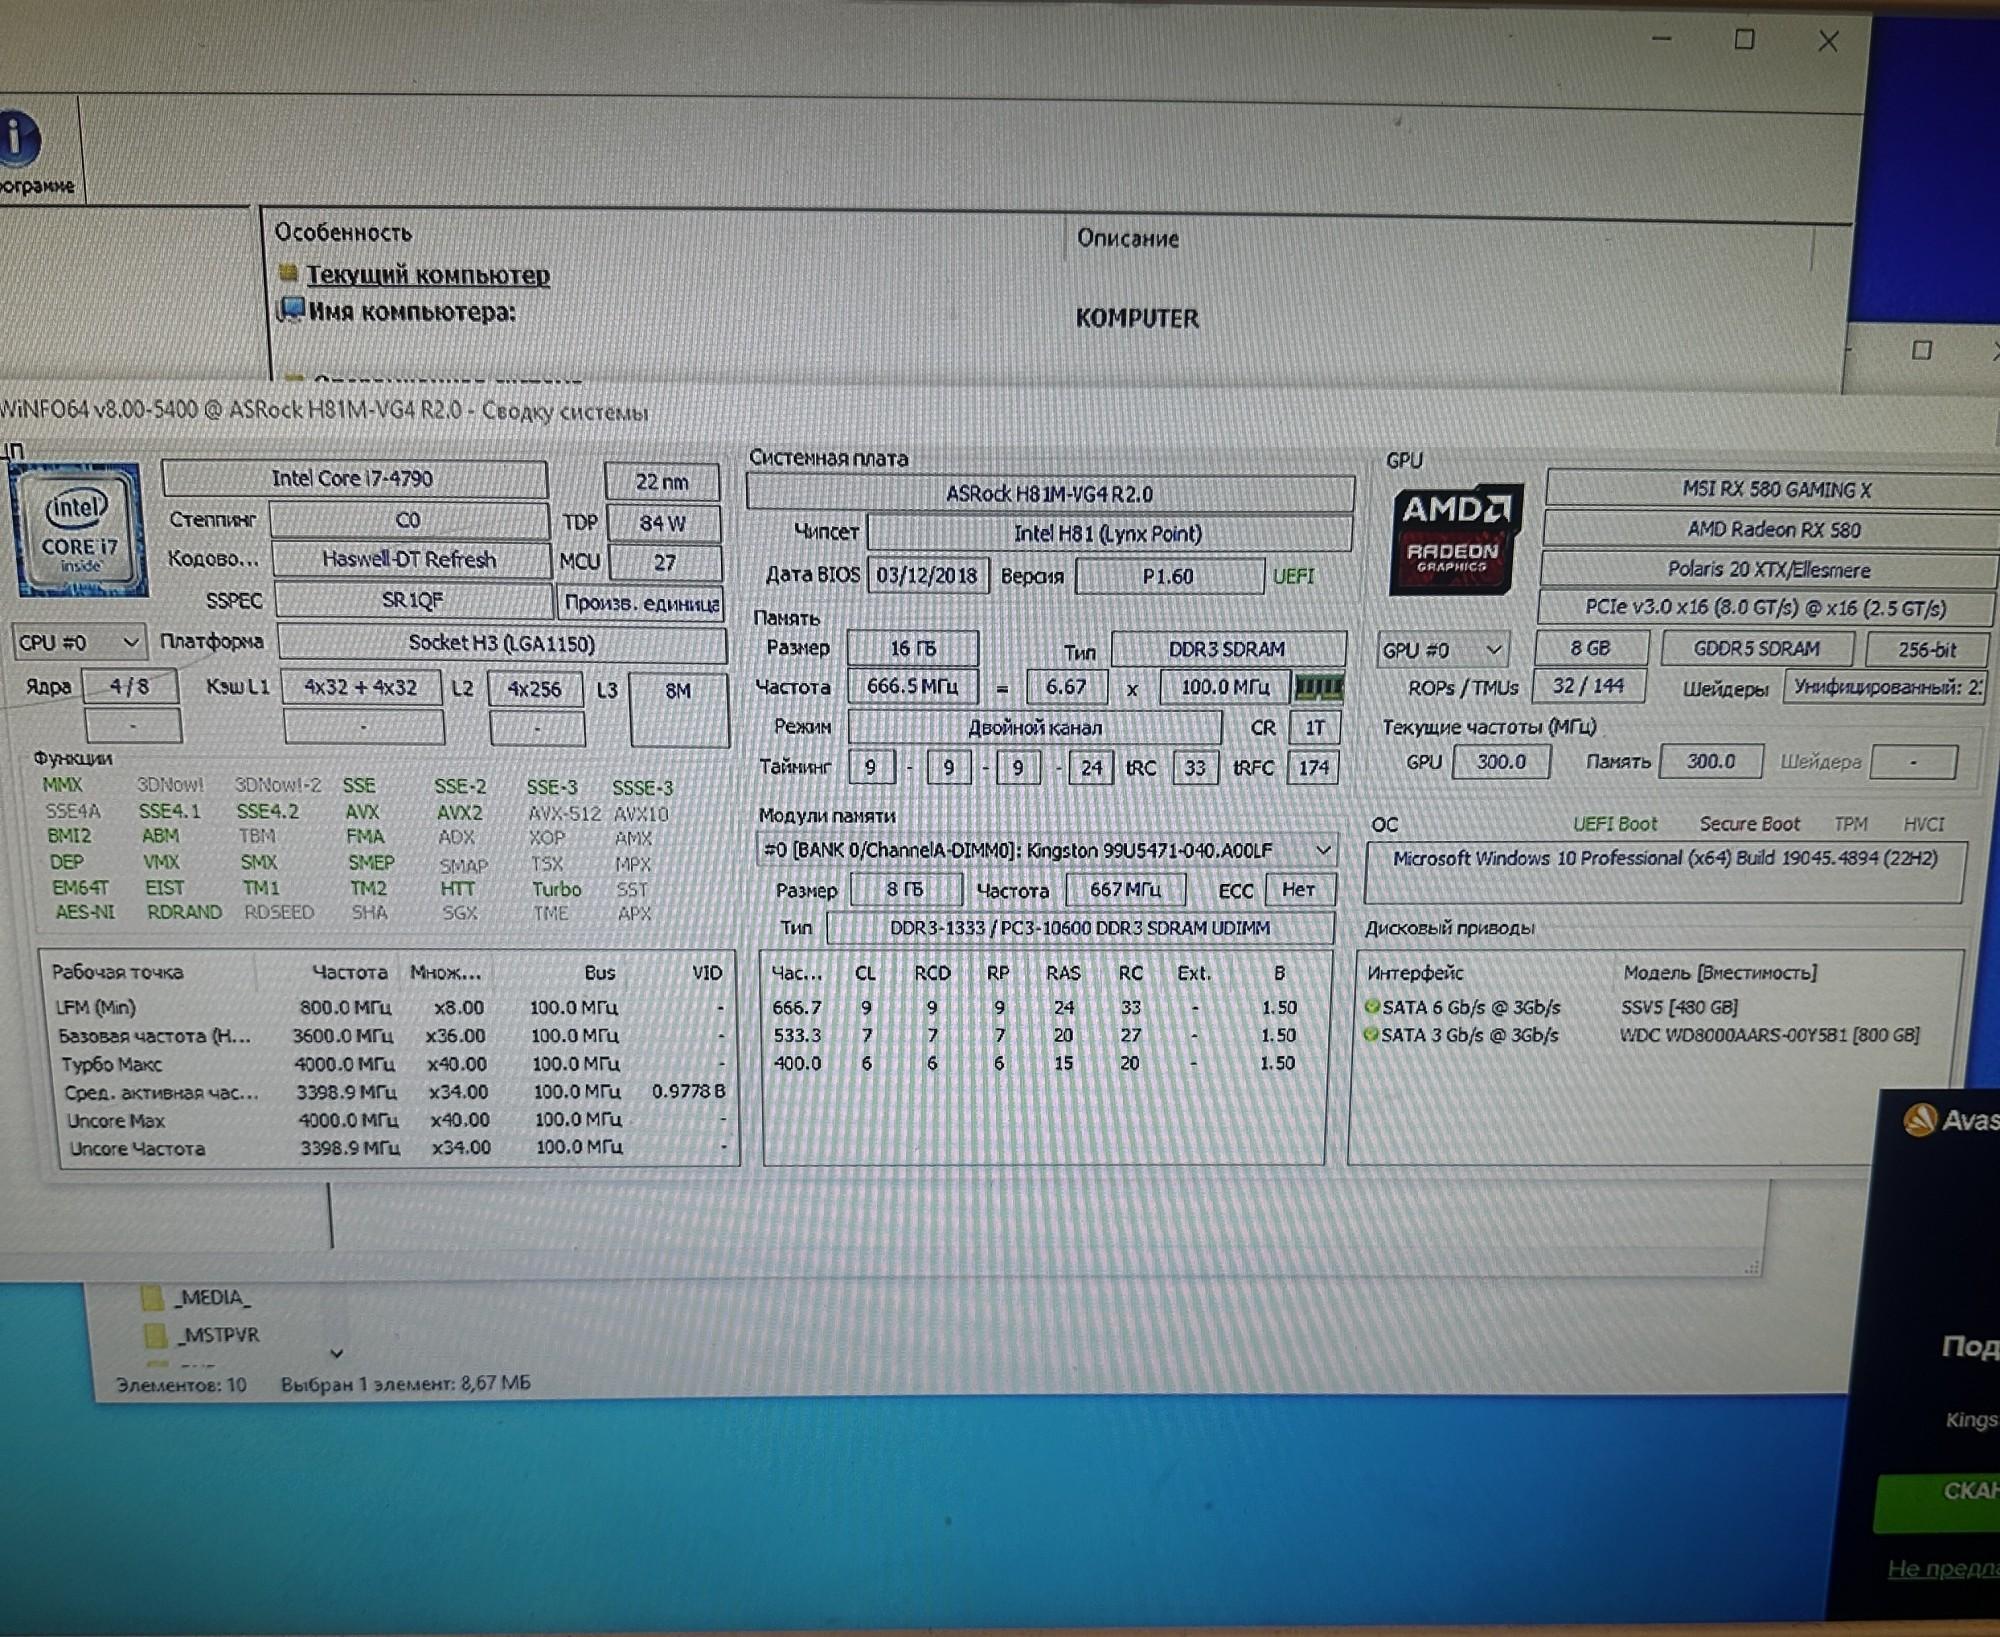
Task: Click the '0.9778 В' VID value
Action: point(689,1091)
